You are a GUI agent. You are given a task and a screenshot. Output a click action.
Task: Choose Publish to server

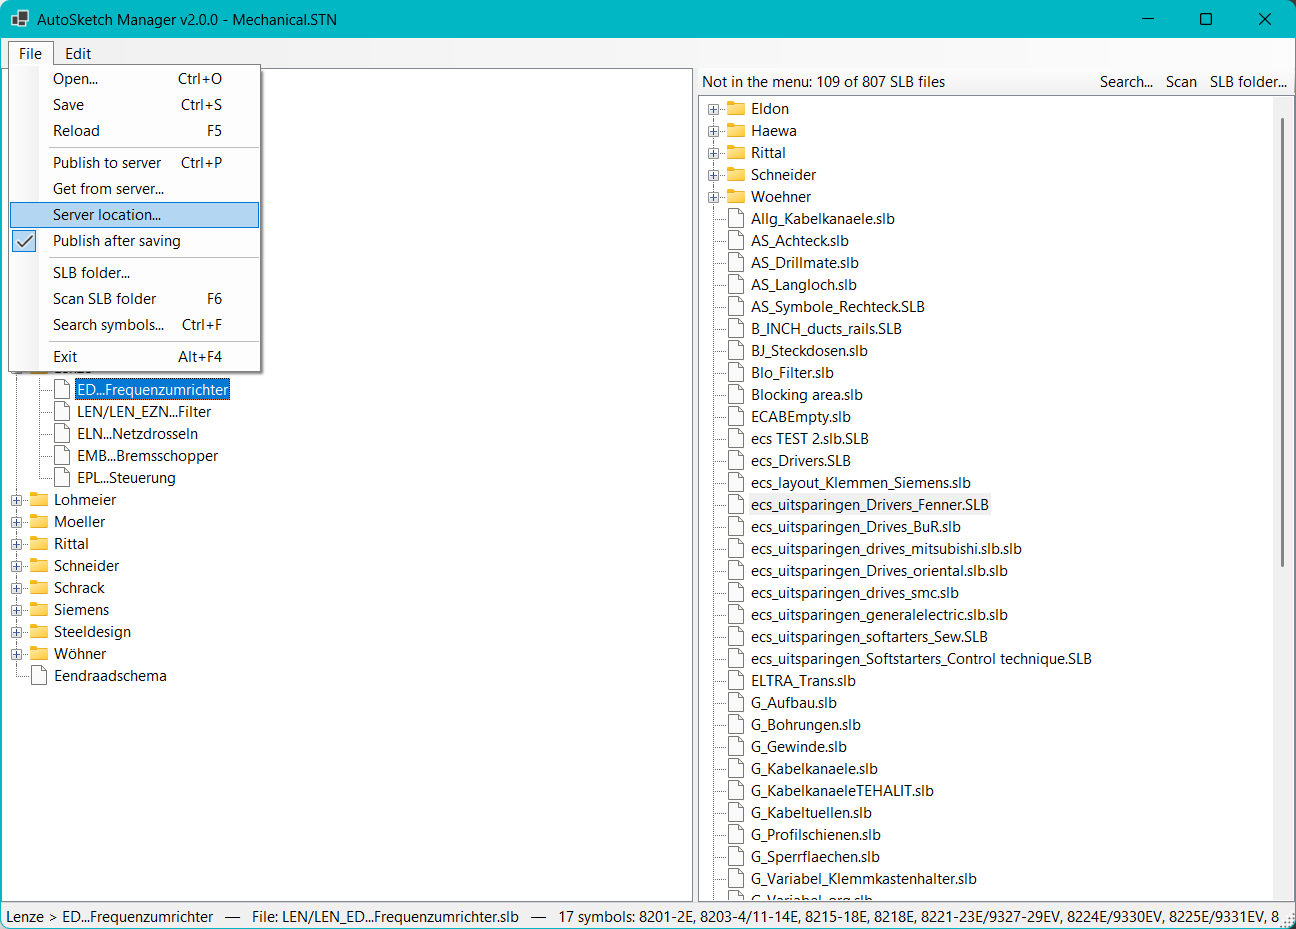tap(135, 163)
